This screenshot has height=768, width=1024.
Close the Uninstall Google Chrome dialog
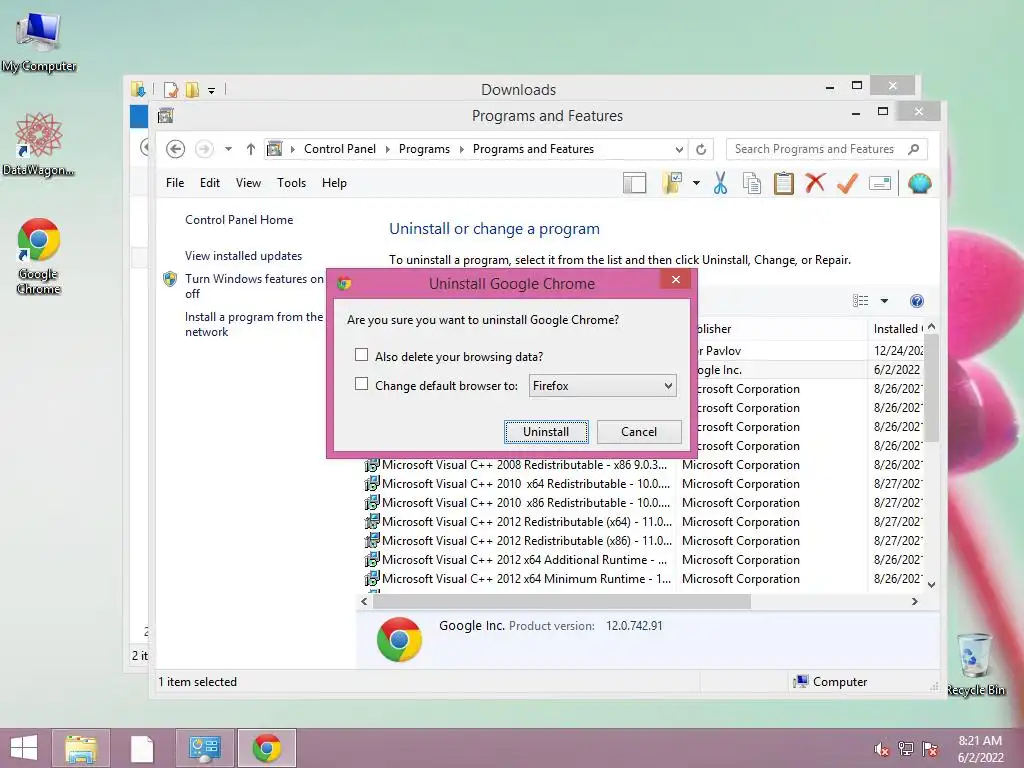point(676,280)
